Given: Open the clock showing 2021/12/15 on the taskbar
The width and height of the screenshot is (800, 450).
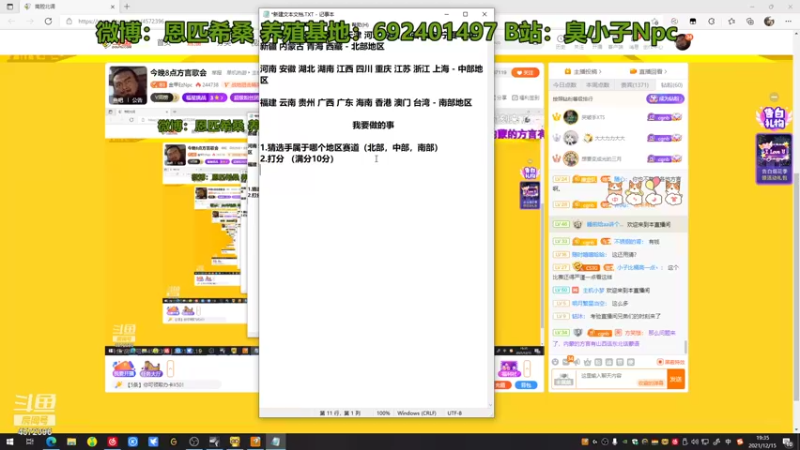Looking at the screenshot, I should [x=762, y=441].
